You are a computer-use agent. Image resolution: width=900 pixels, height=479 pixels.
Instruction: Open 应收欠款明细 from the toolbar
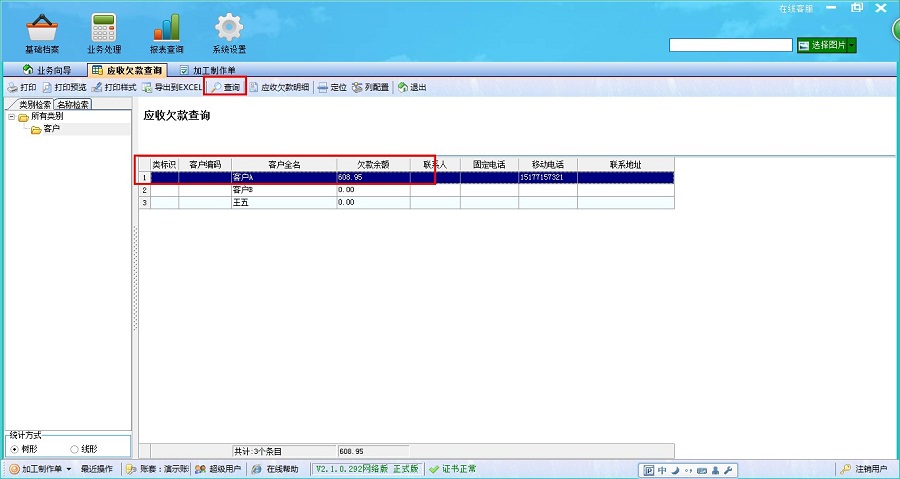tap(279, 88)
